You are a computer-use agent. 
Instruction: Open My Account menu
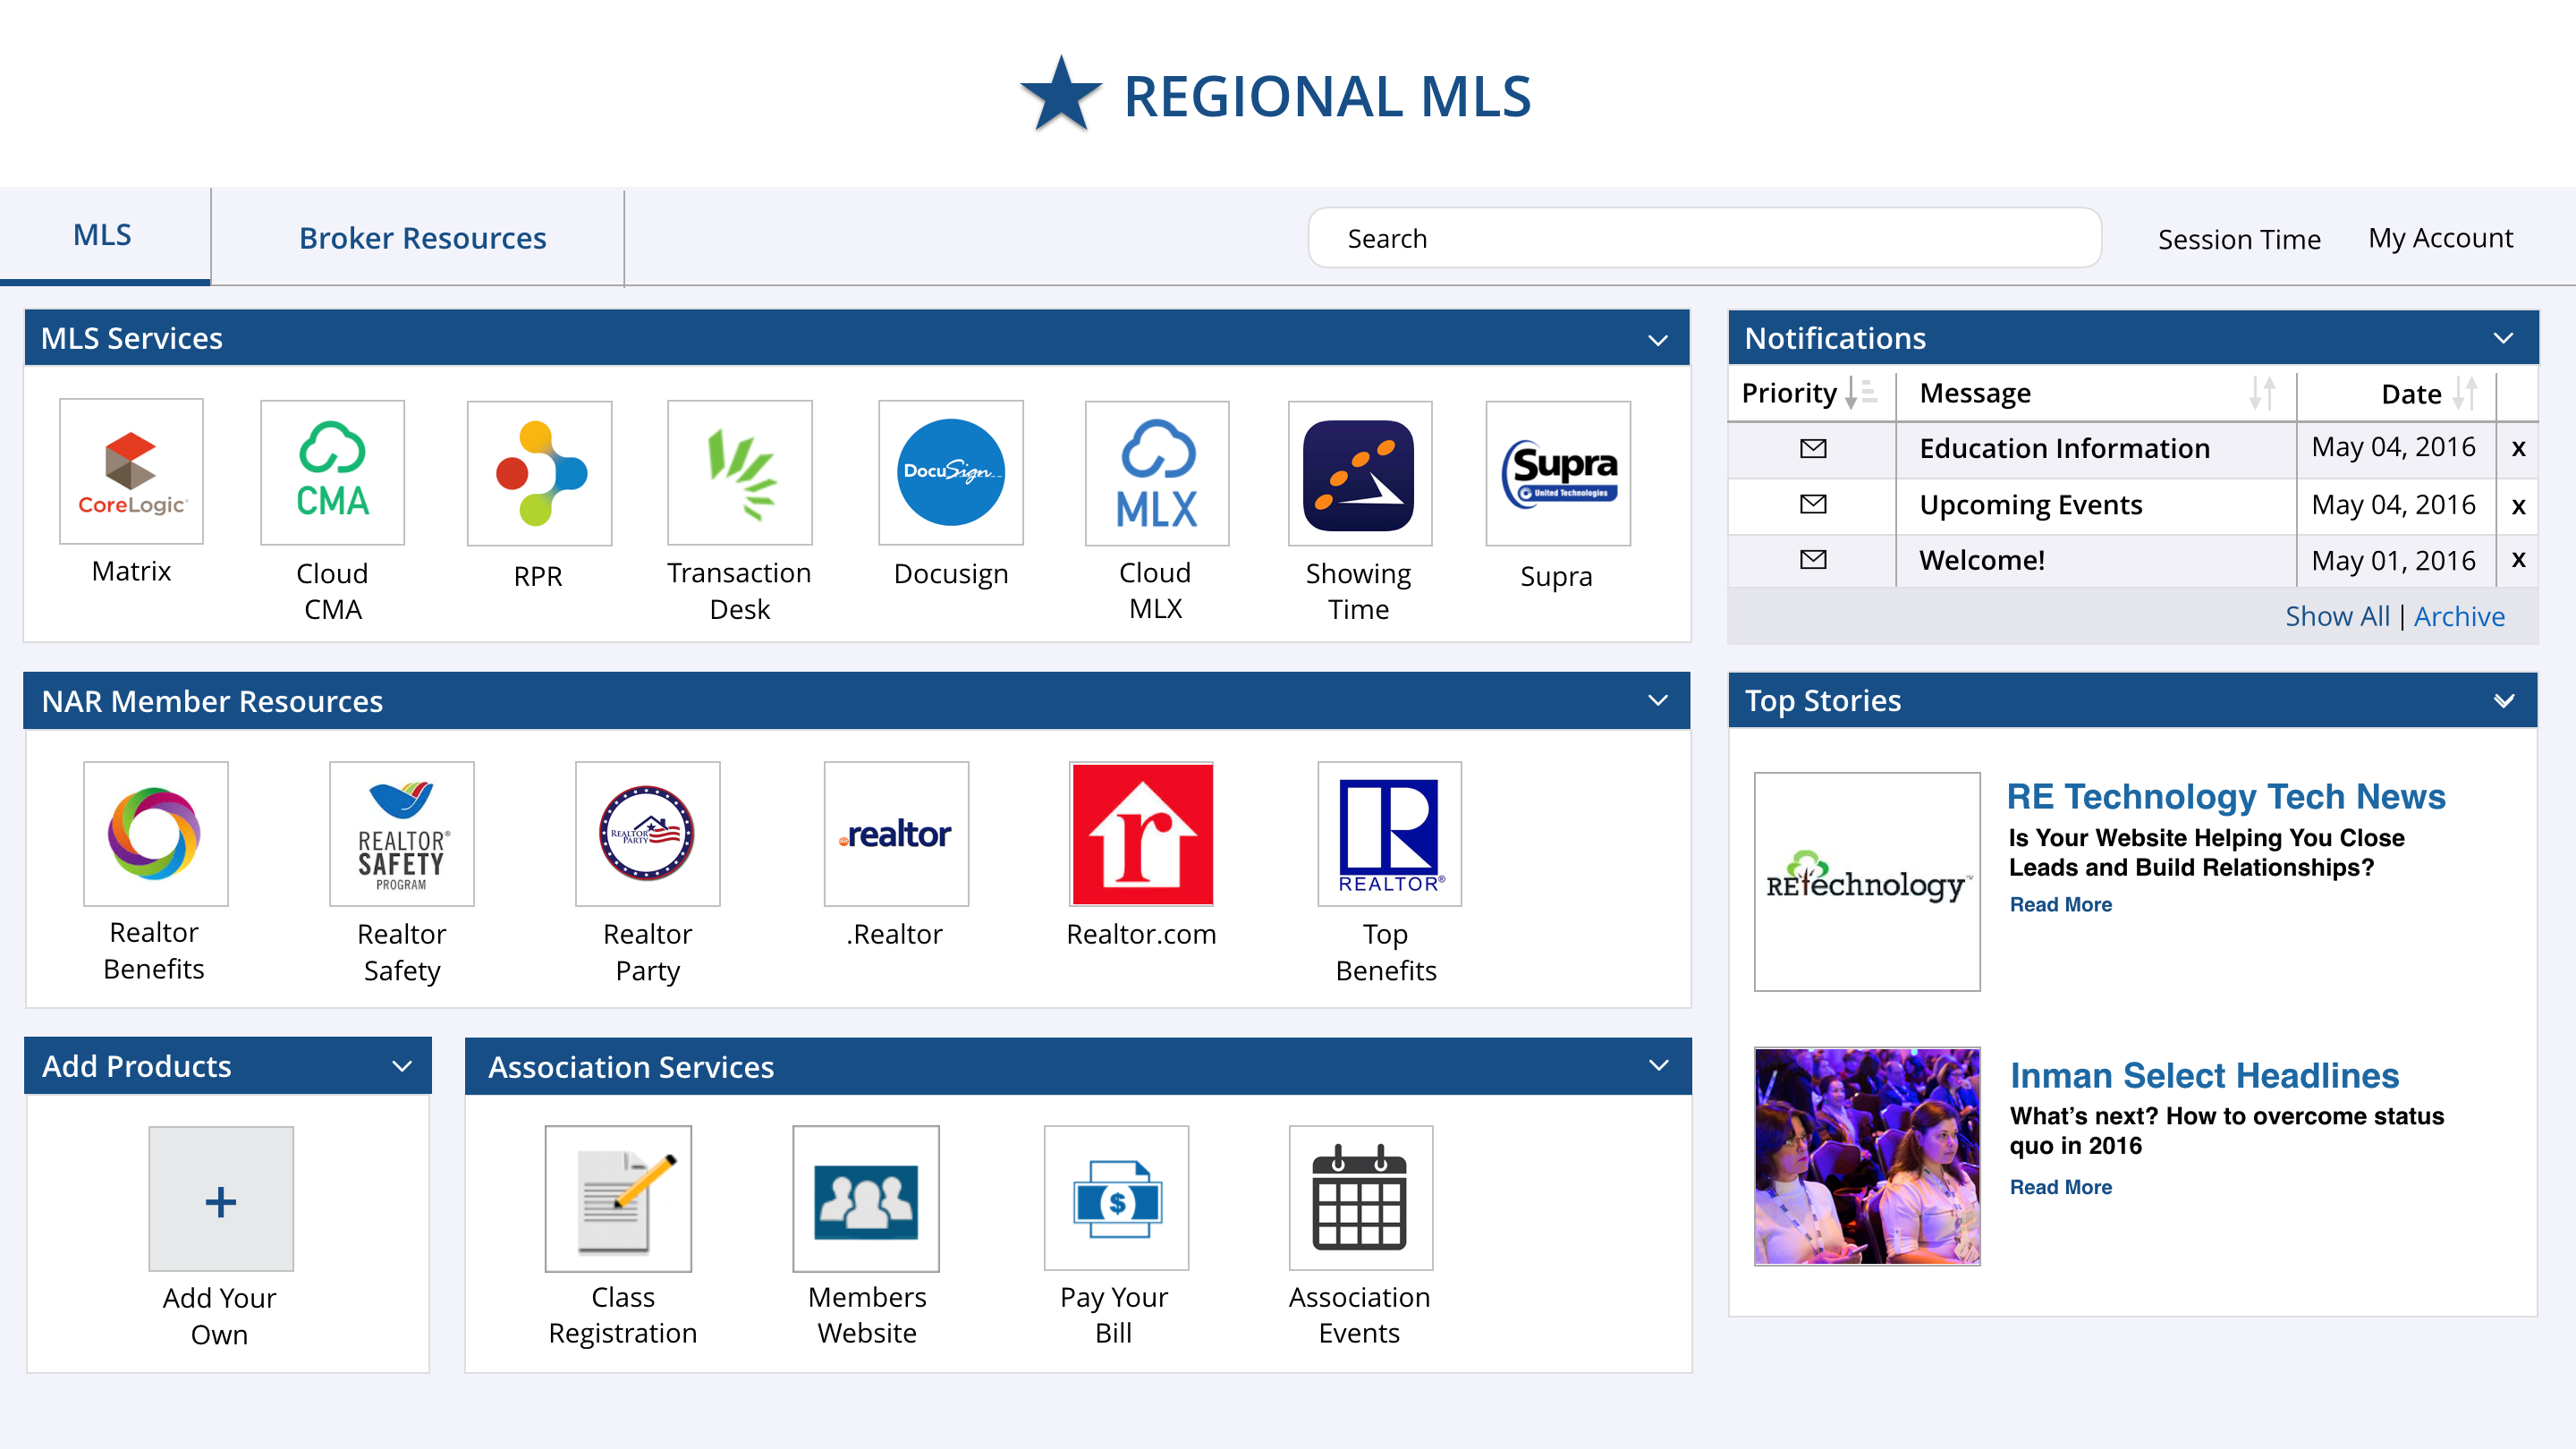click(x=2440, y=238)
